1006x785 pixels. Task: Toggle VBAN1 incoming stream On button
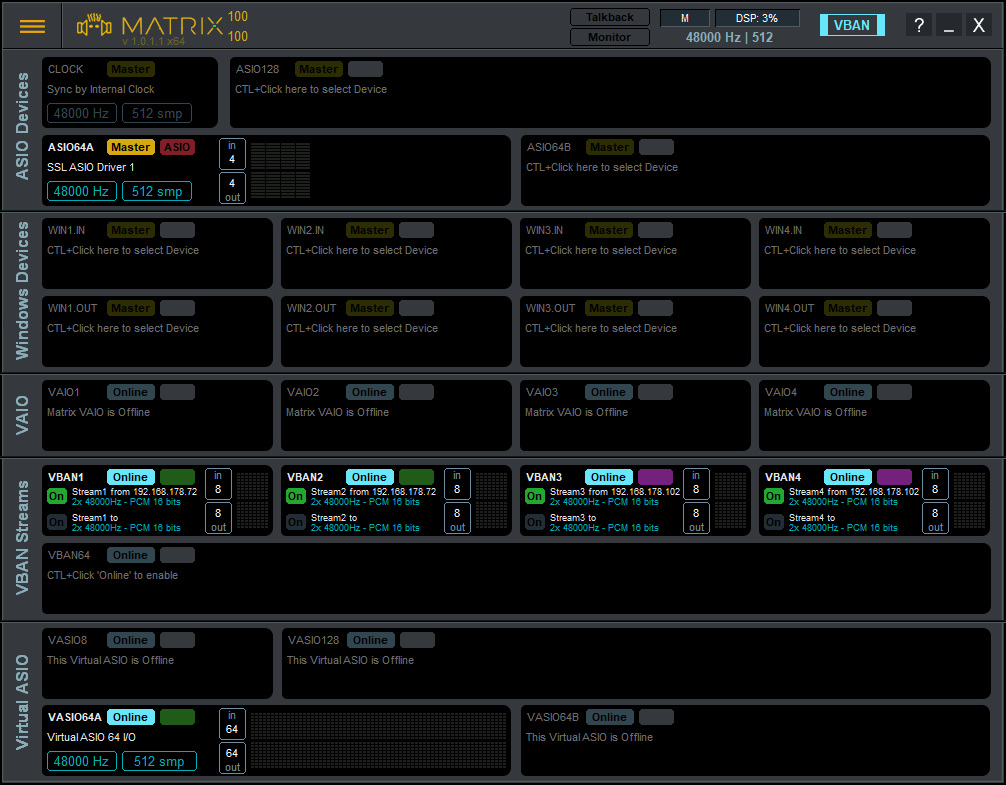[x=57, y=496]
